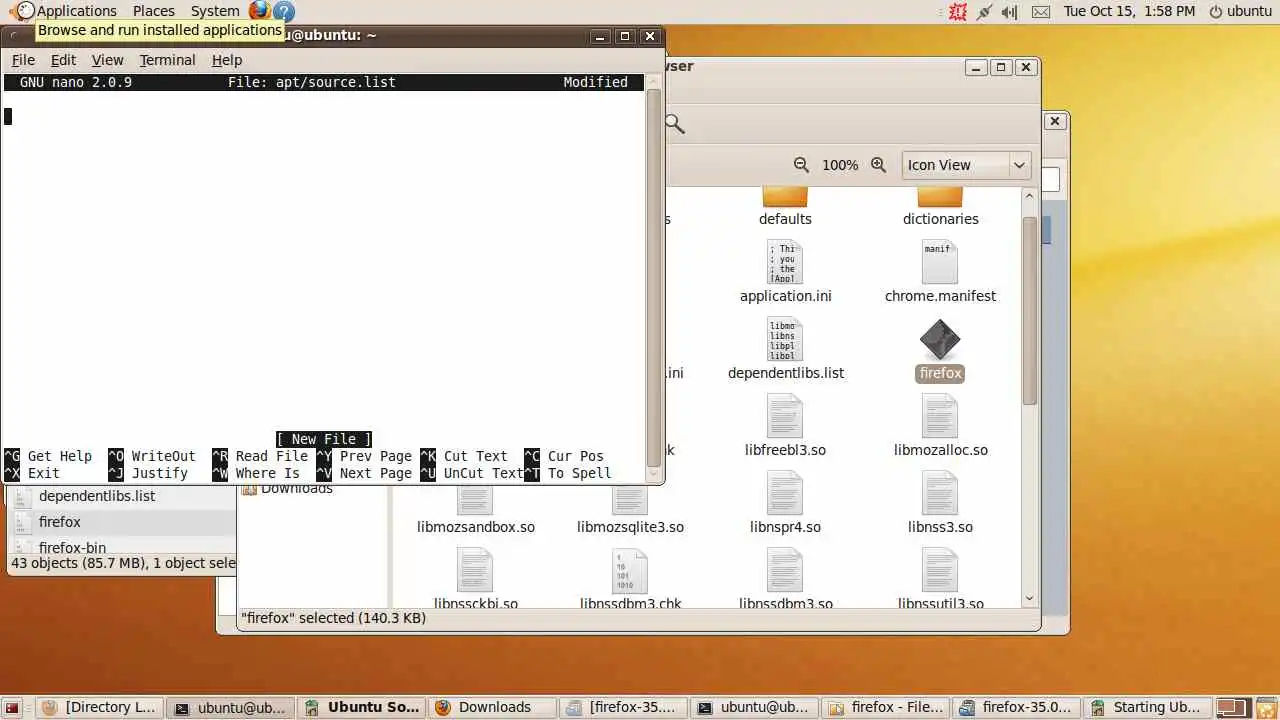
Task: Switch to firefox - File... taskbar window
Action: tap(886, 708)
